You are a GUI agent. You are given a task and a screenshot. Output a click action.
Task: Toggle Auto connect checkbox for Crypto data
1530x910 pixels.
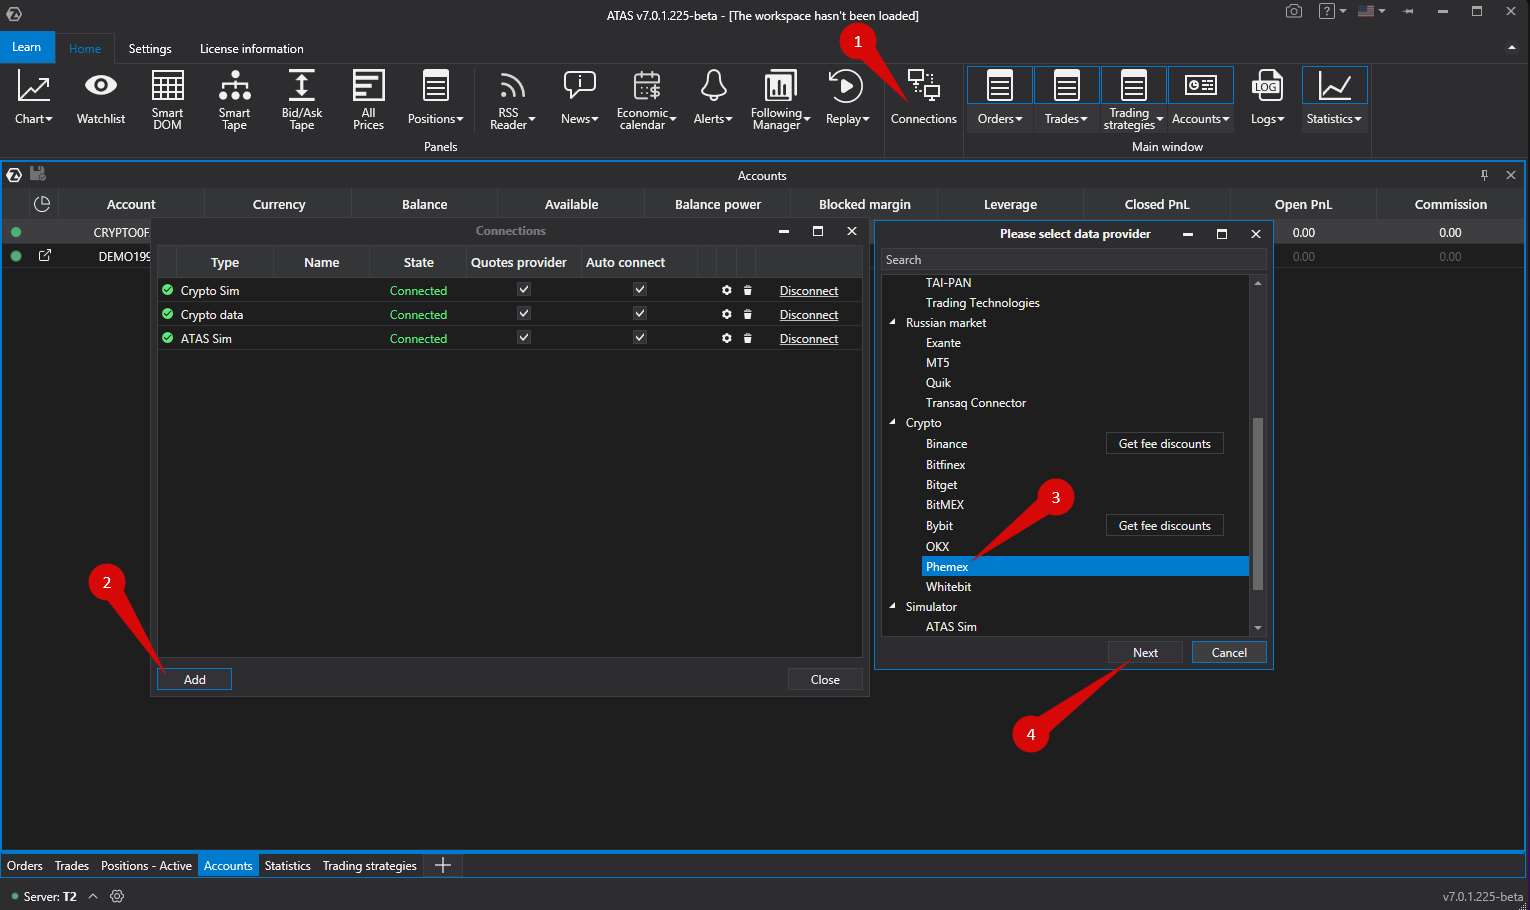pyautogui.click(x=640, y=313)
